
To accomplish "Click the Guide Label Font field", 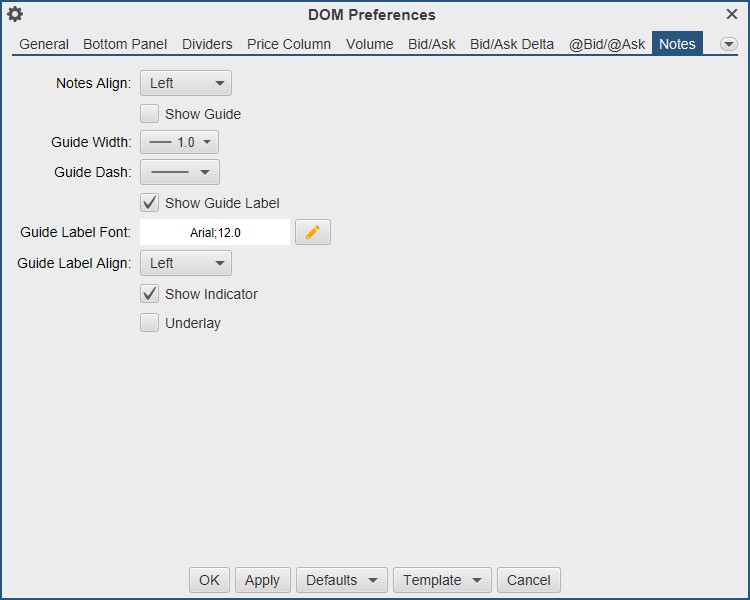I will pyautogui.click(x=215, y=233).
